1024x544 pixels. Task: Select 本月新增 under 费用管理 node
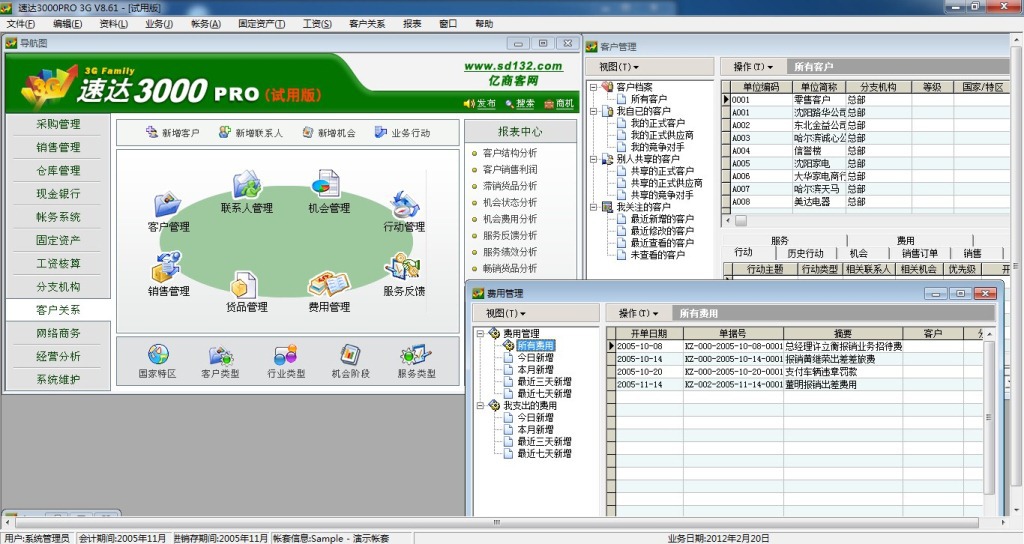click(535, 370)
